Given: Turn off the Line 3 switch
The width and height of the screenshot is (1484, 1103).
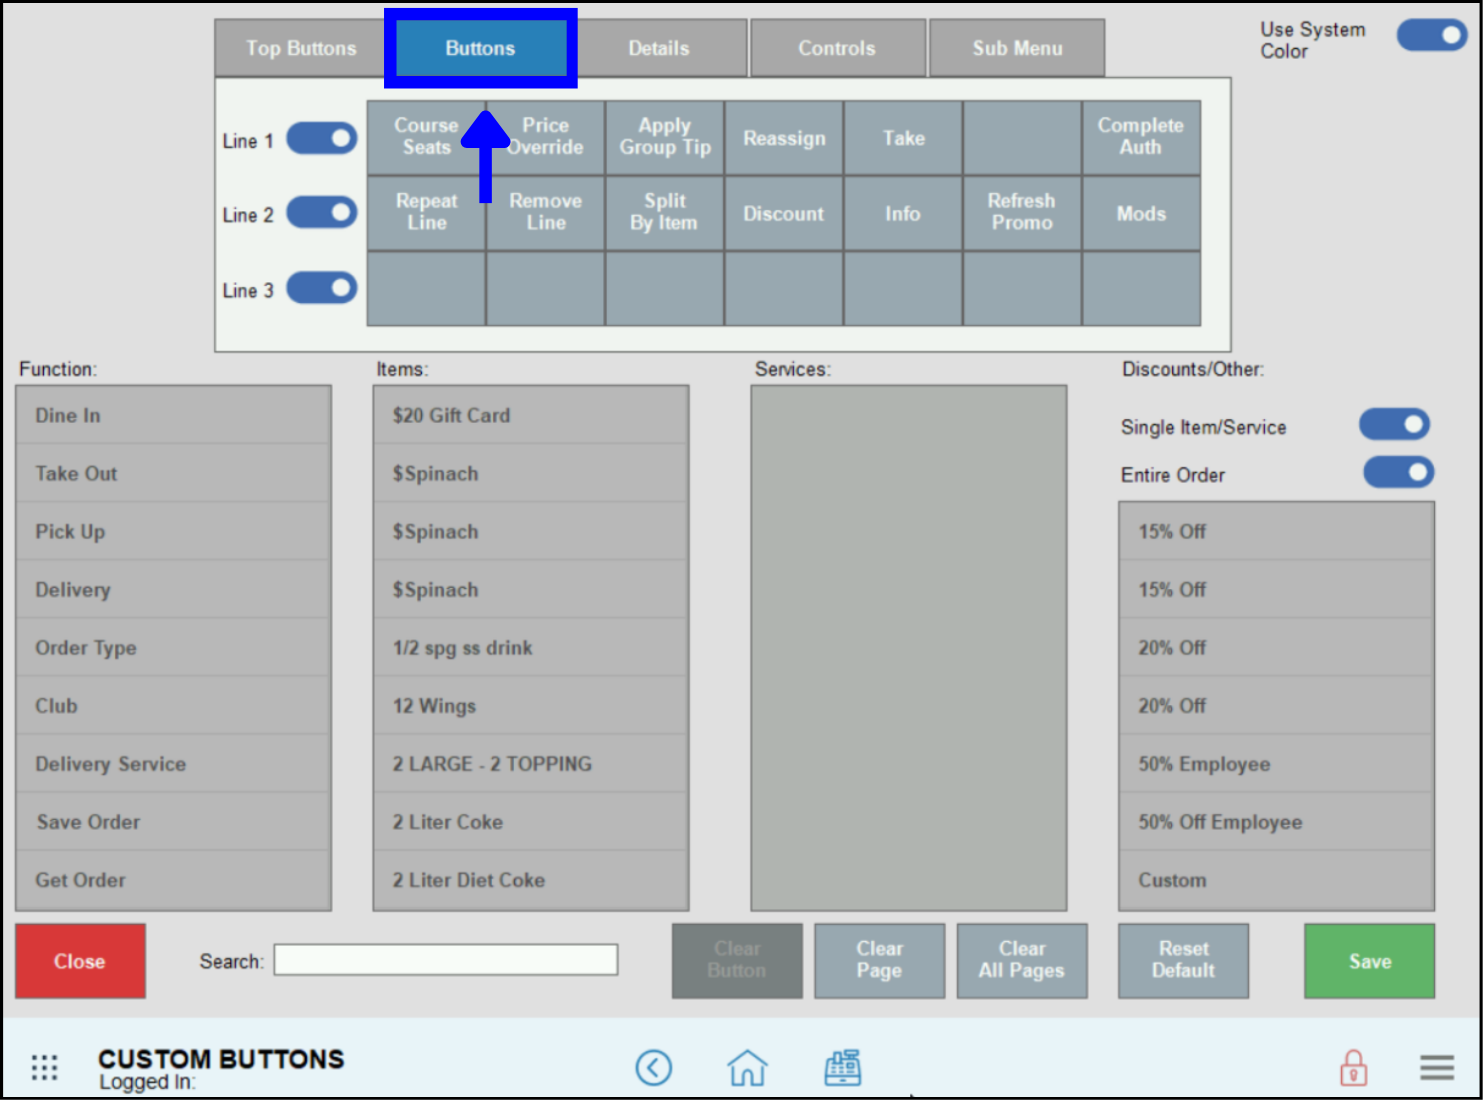Looking at the screenshot, I should pos(322,288).
